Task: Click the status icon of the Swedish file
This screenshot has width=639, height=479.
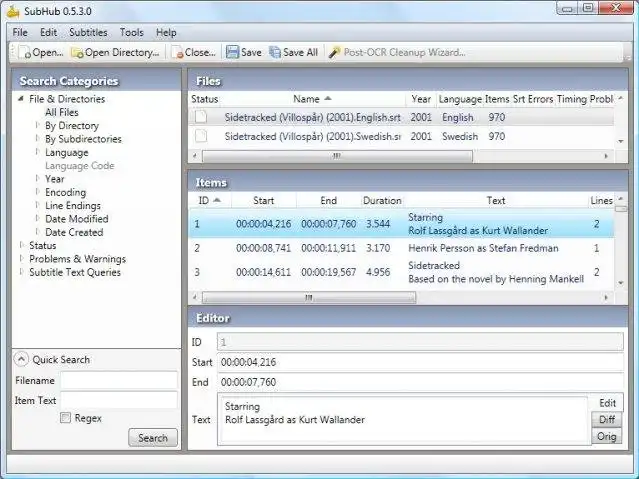Action: click(x=201, y=136)
